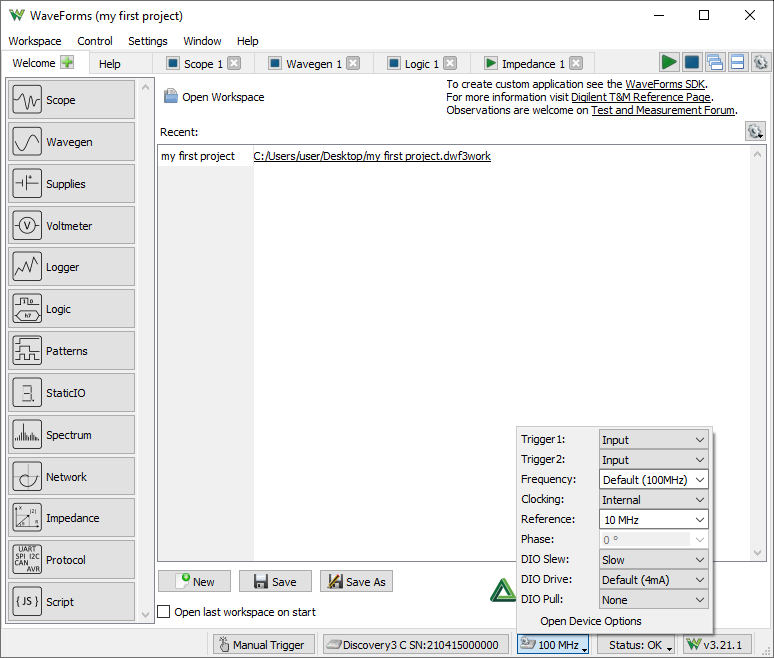Image resolution: width=774 pixels, height=658 pixels.
Task: Open the Protocol instrument
Action: tap(71, 560)
